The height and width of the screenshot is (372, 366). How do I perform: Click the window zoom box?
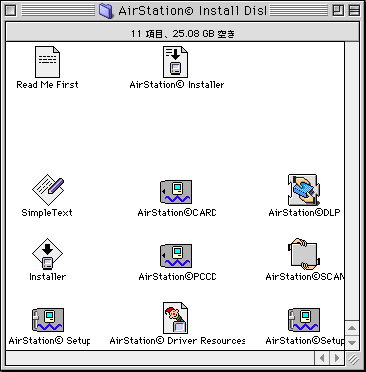338,11
